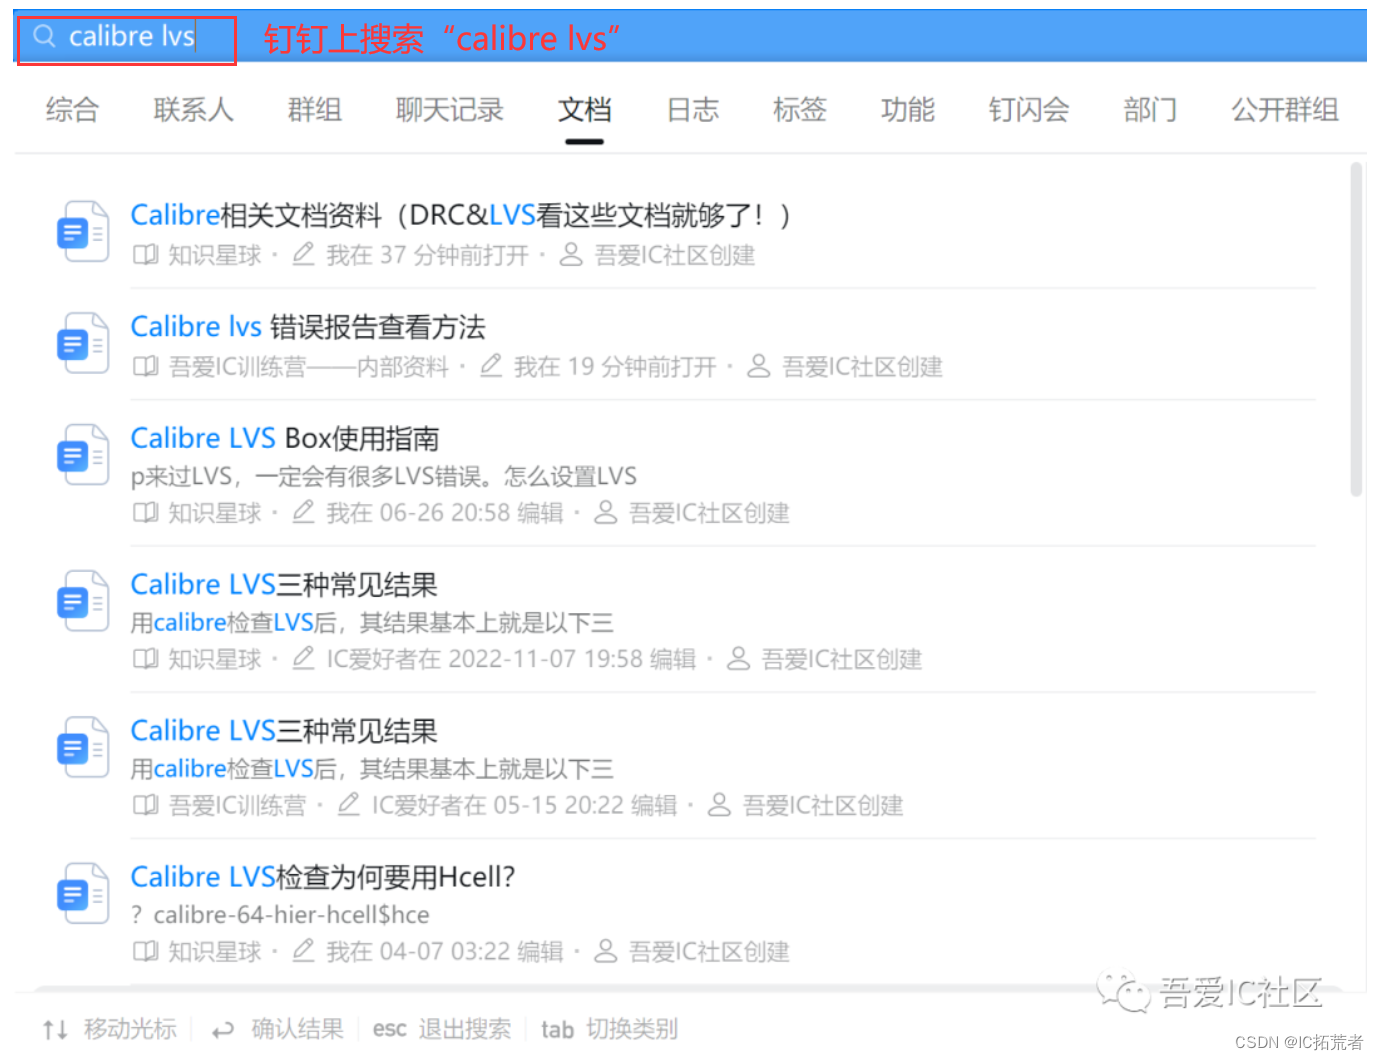Click '吾爱IC训练营——内部资料' source text
Viewport: 1379px width, 1060px height.
309,367
